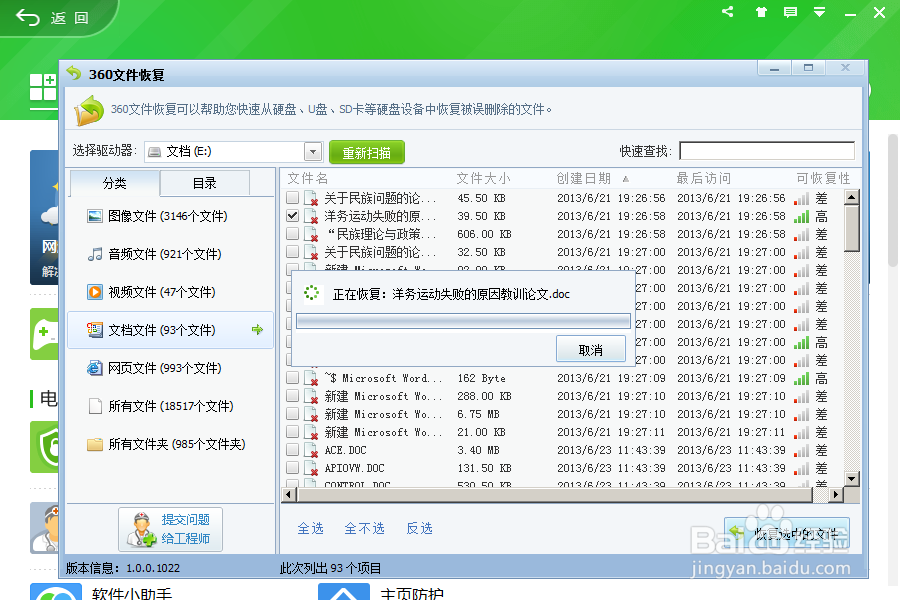Click the image files category icon
This screenshot has height=600, width=900.
[x=95, y=216]
